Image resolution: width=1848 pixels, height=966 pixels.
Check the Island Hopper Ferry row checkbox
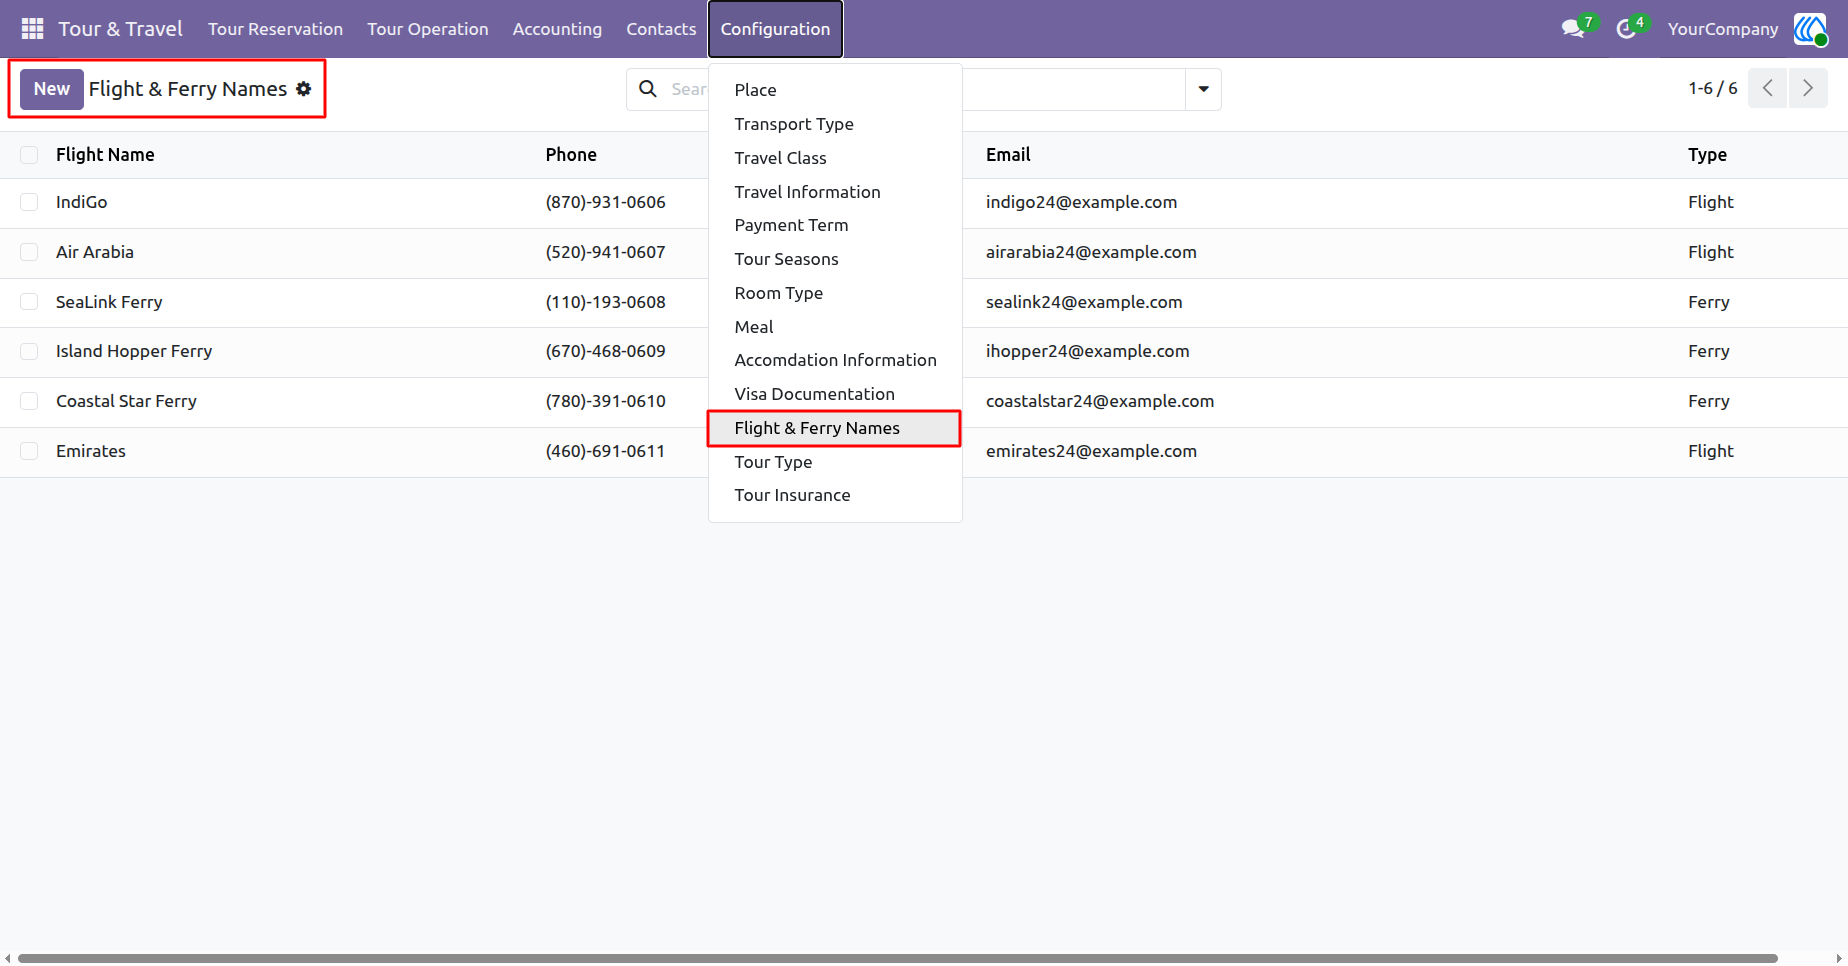pos(29,351)
